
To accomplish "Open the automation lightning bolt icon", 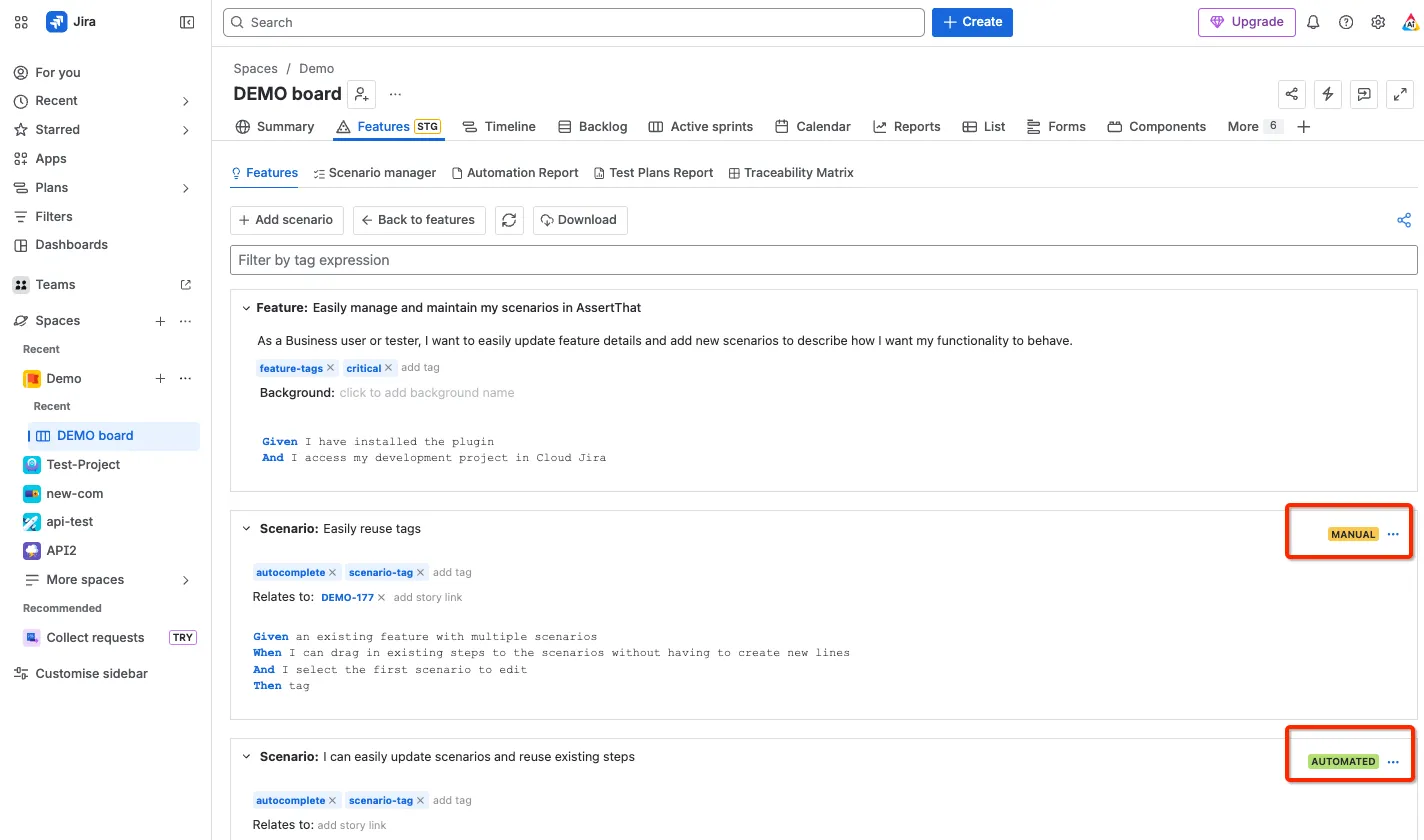I will [x=1328, y=94].
